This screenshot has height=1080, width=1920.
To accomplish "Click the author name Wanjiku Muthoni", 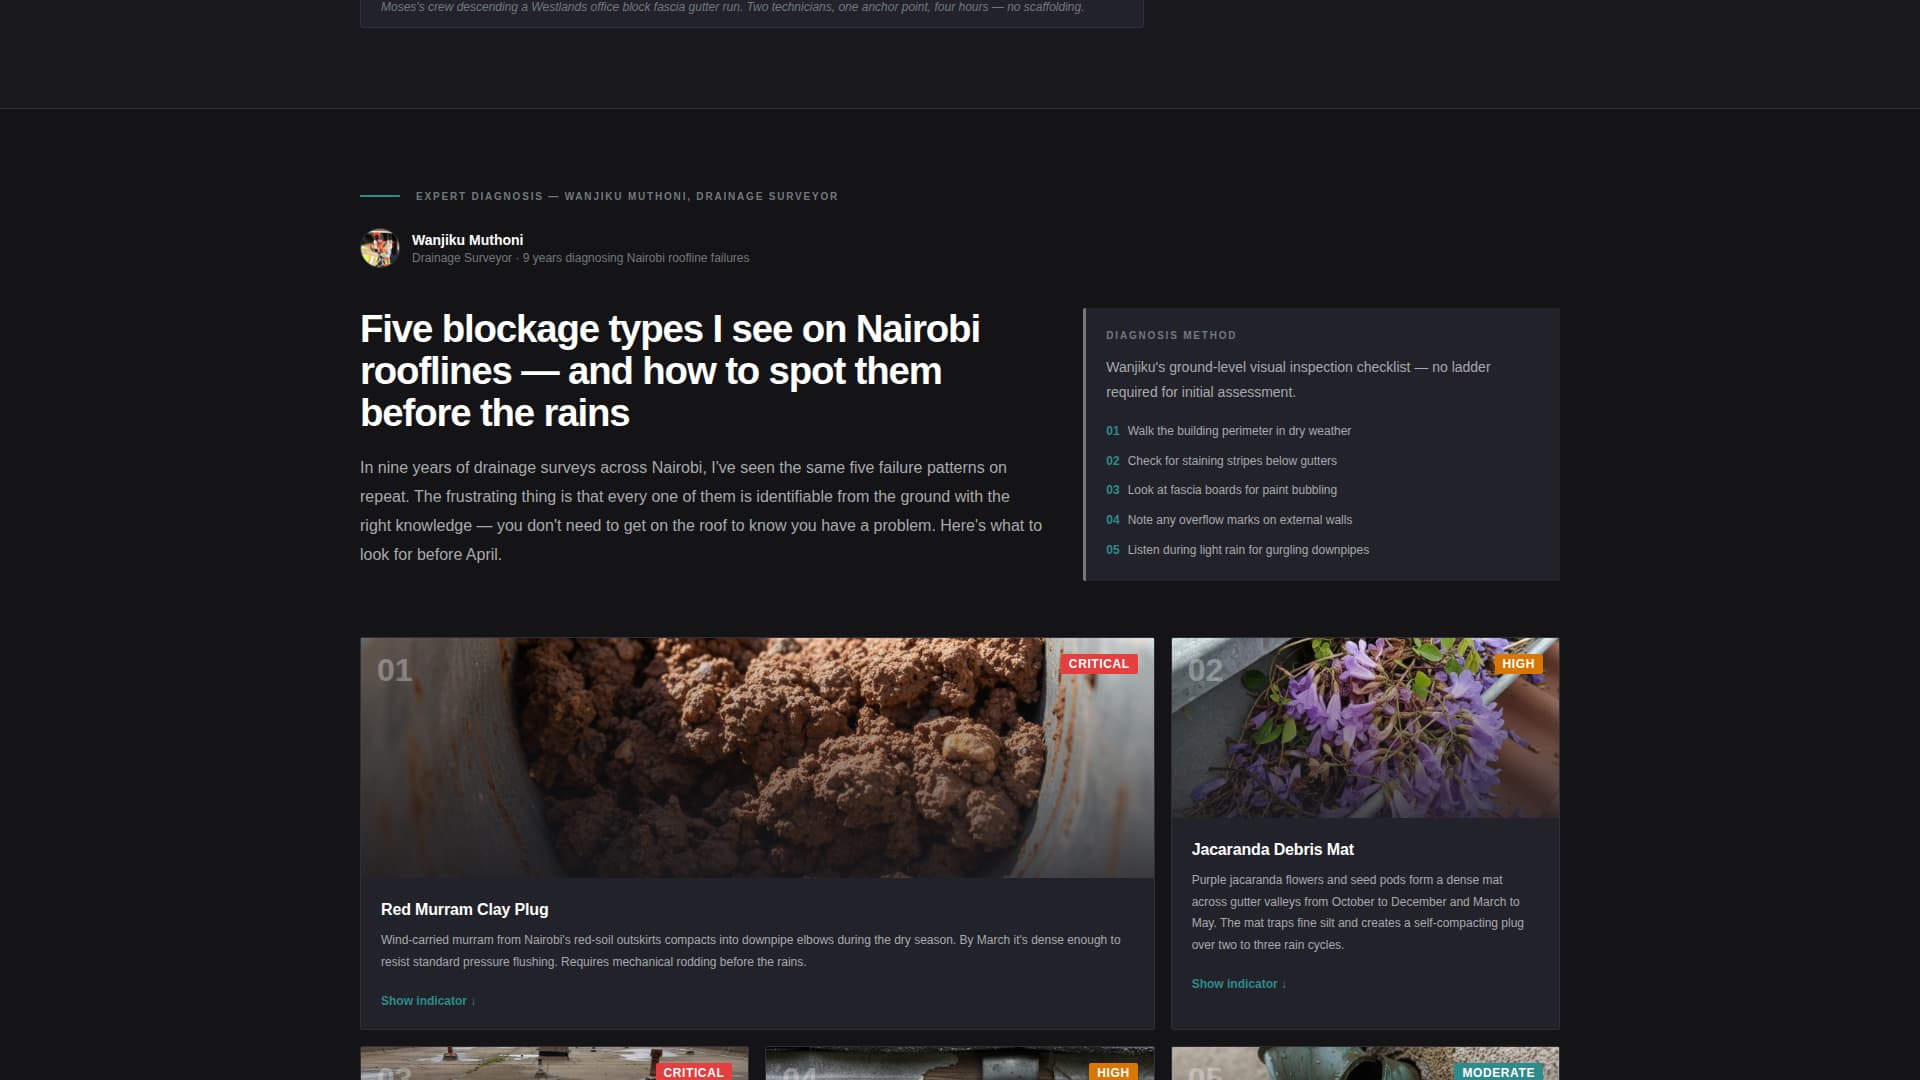I will click(x=467, y=240).
